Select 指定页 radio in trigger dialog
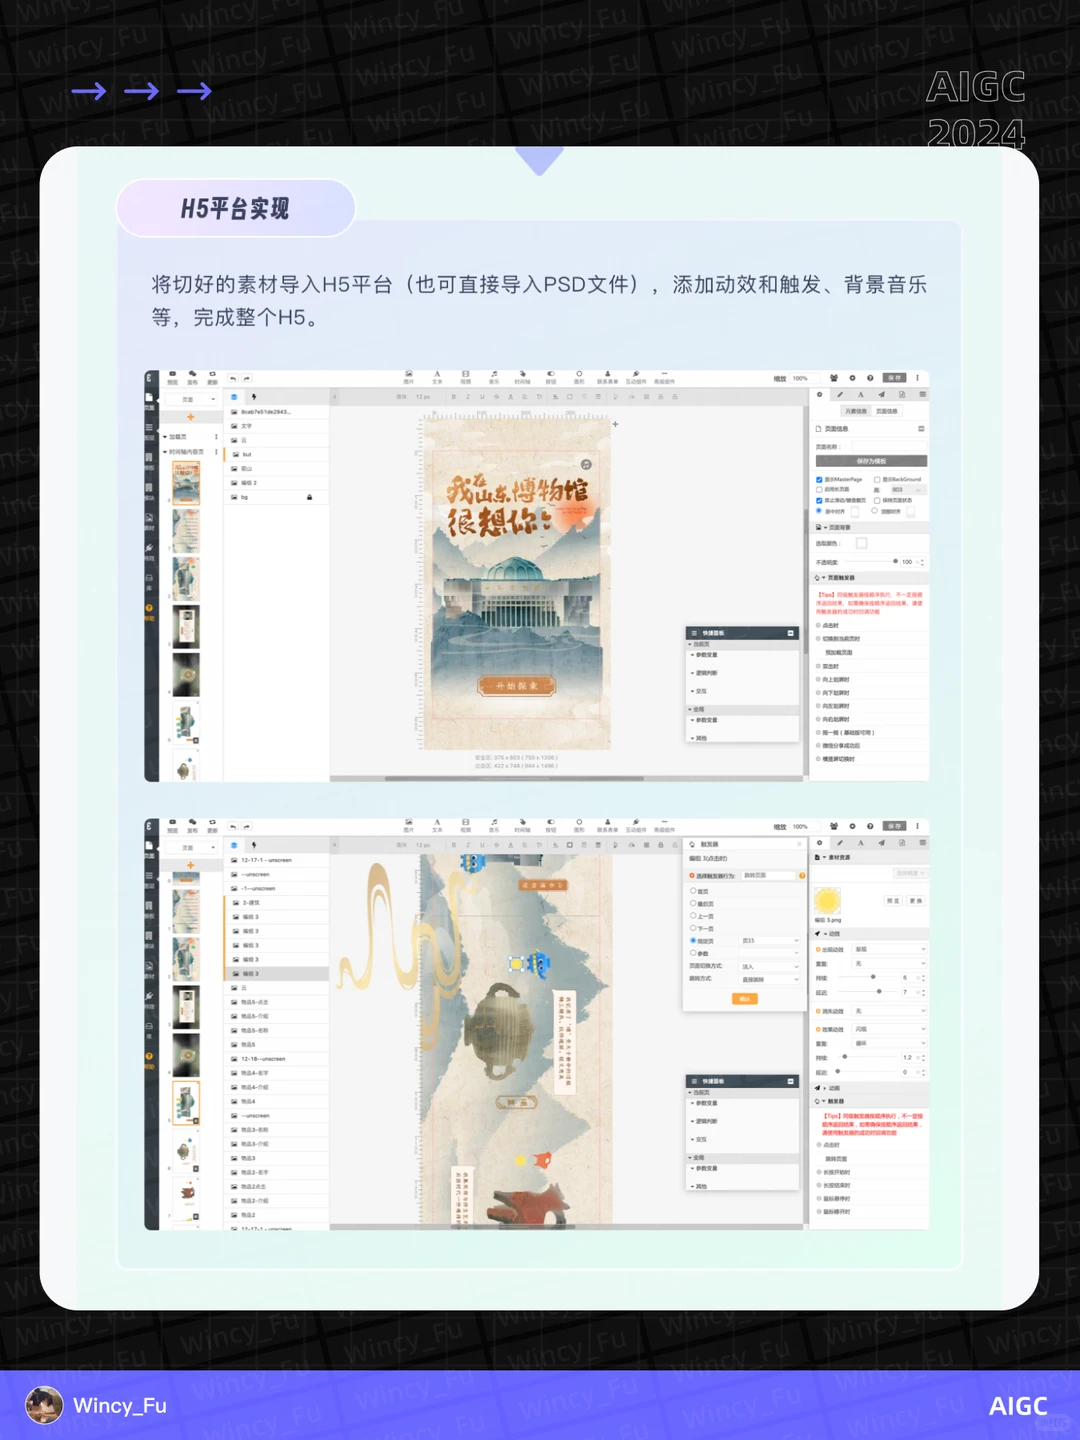Image resolution: width=1080 pixels, height=1440 pixels. [x=693, y=941]
